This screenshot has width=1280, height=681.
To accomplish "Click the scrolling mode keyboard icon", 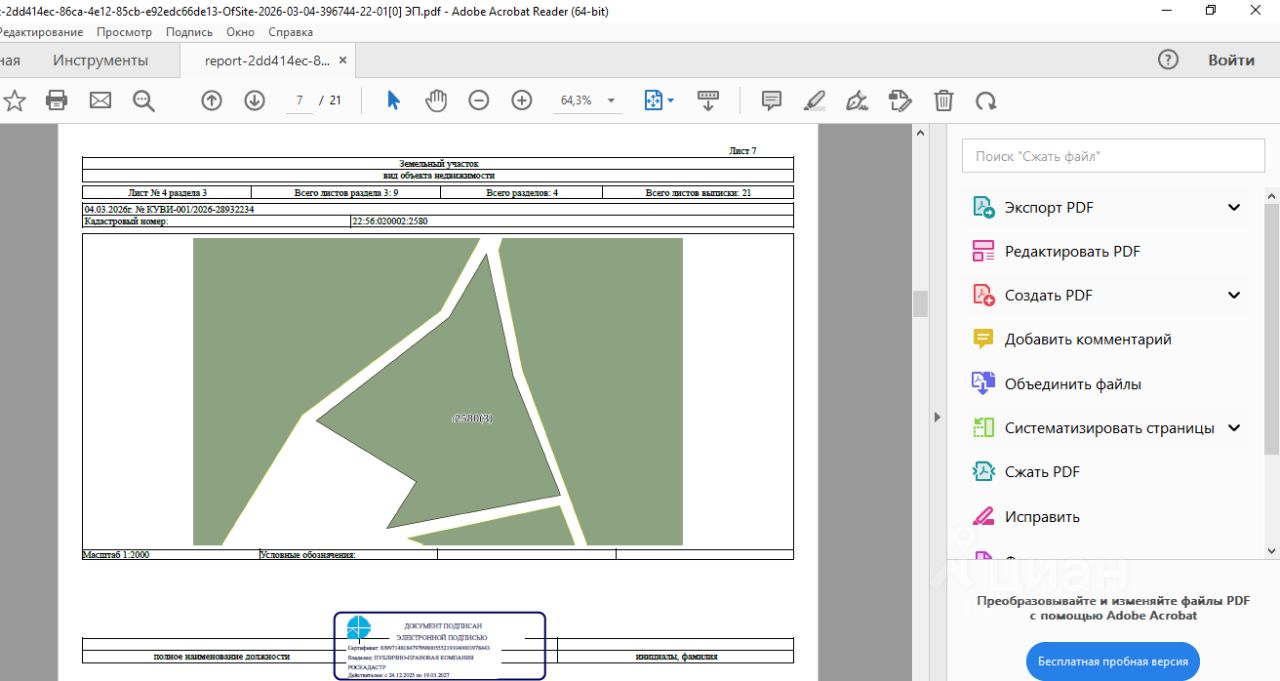I will pos(708,100).
